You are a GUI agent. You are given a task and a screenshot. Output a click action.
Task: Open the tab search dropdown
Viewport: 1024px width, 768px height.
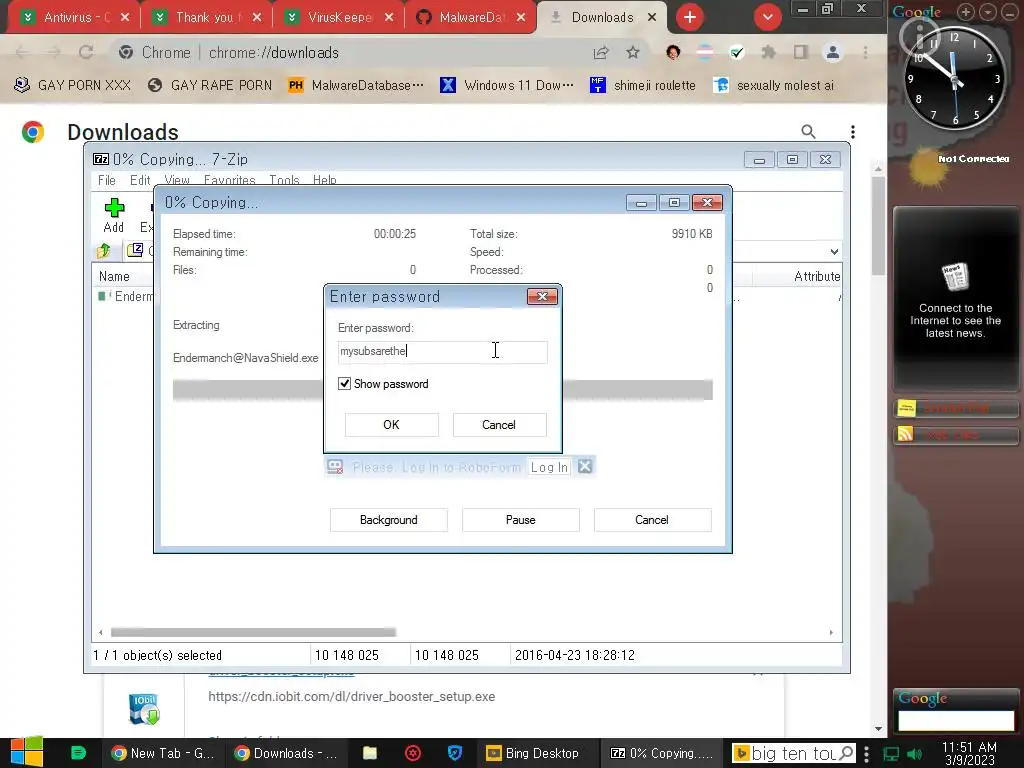coord(767,17)
